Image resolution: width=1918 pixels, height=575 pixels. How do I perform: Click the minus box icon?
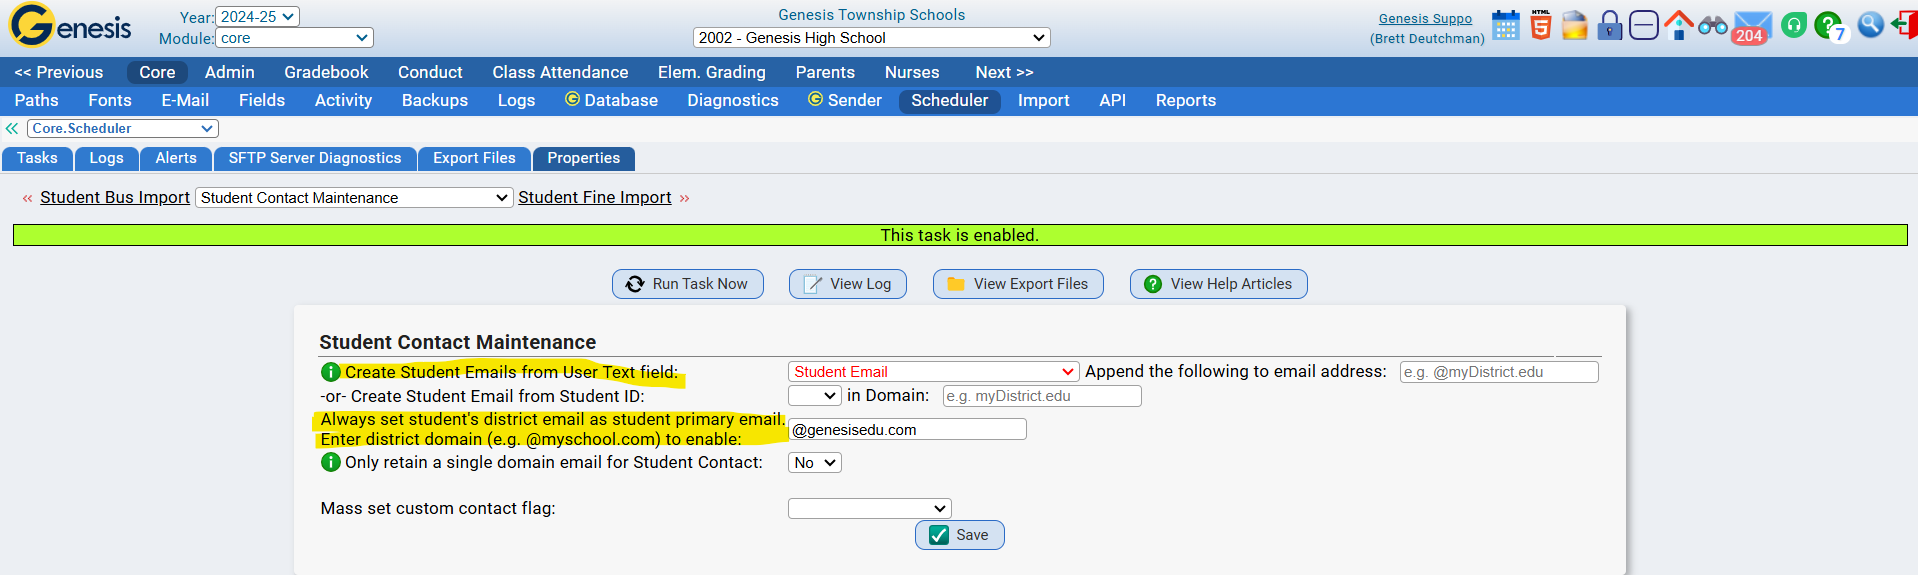coord(1644,25)
